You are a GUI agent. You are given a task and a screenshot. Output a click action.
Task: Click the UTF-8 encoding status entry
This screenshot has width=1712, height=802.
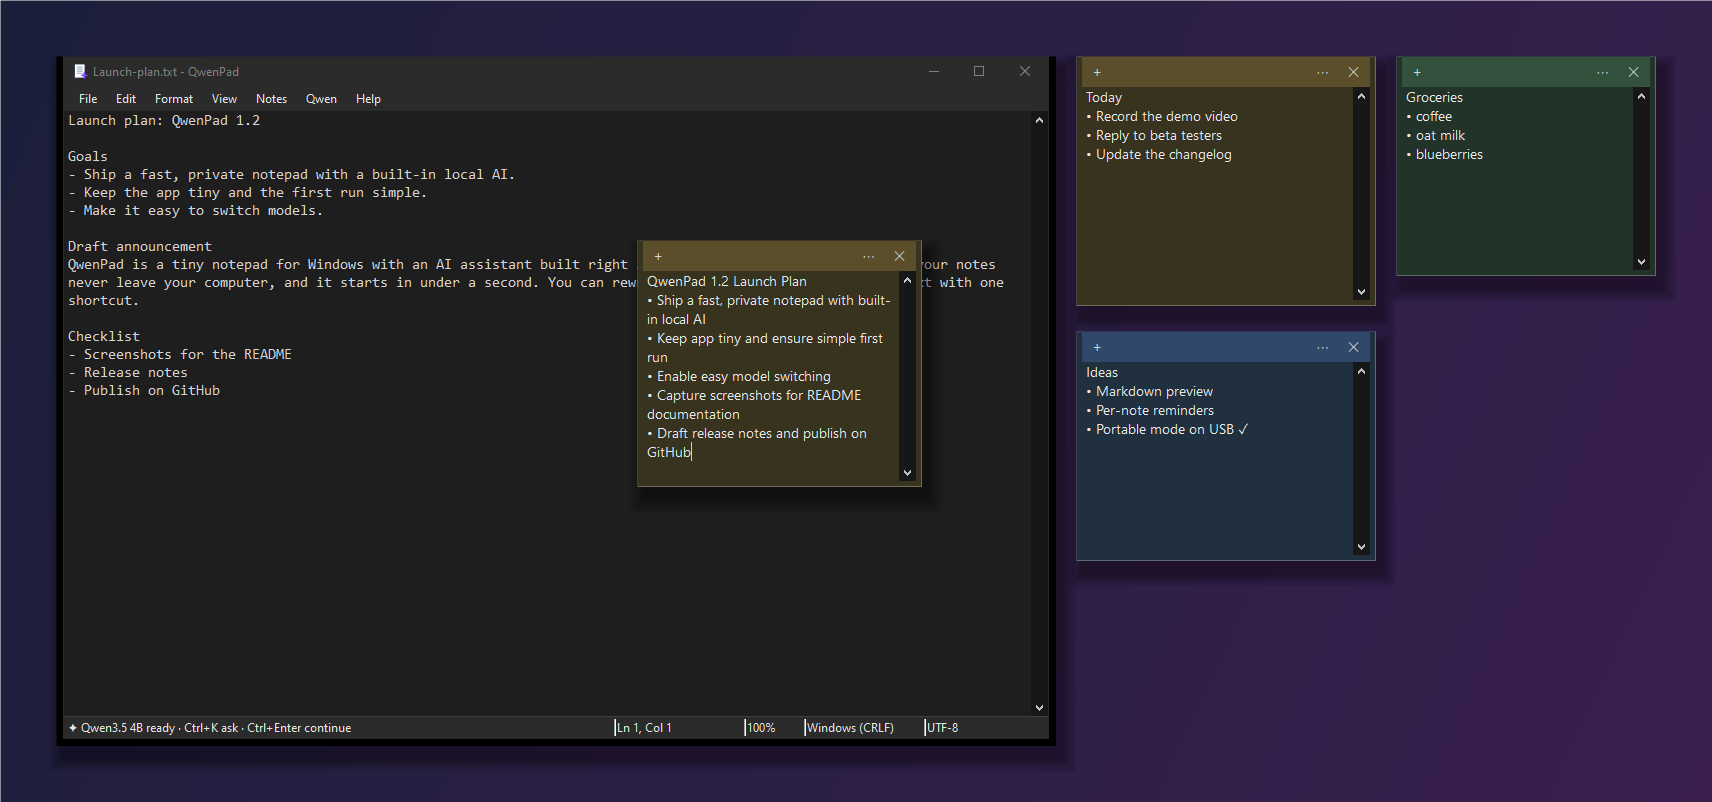[942, 728]
